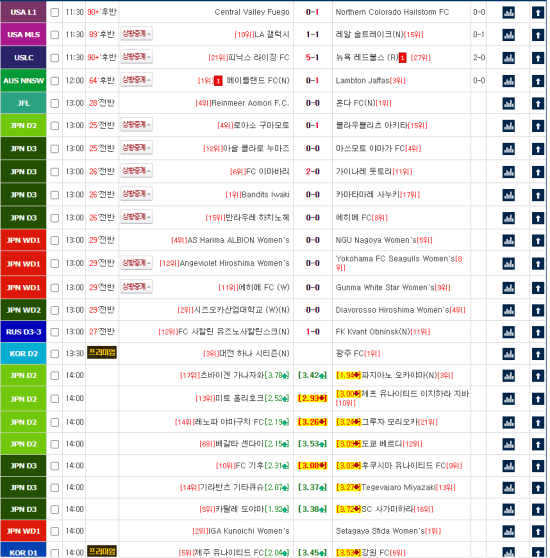550x558 pixels.
Task: Open stats chart icon for Lambton Jaffas match
Action: coord(508,81)
